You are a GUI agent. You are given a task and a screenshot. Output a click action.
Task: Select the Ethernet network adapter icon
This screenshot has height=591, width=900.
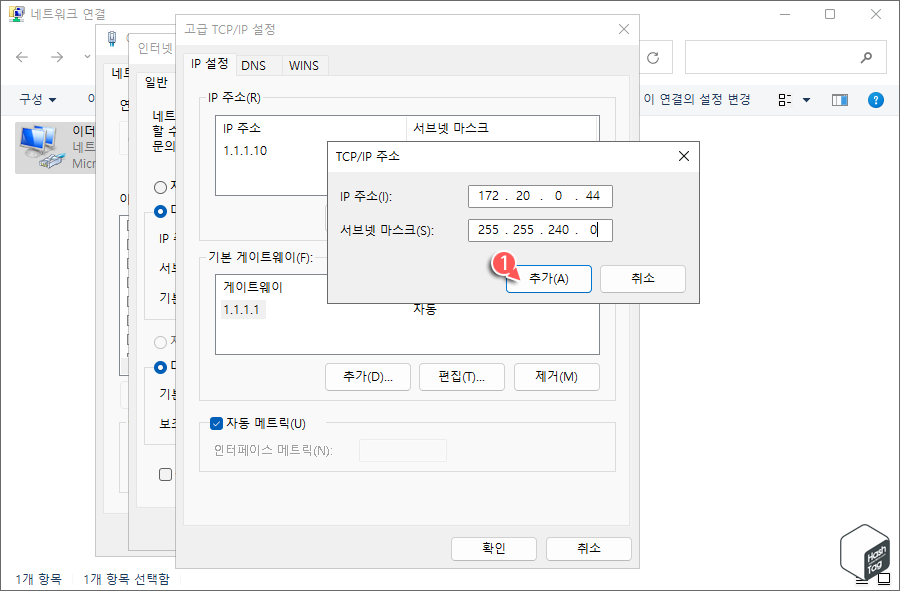40,148
